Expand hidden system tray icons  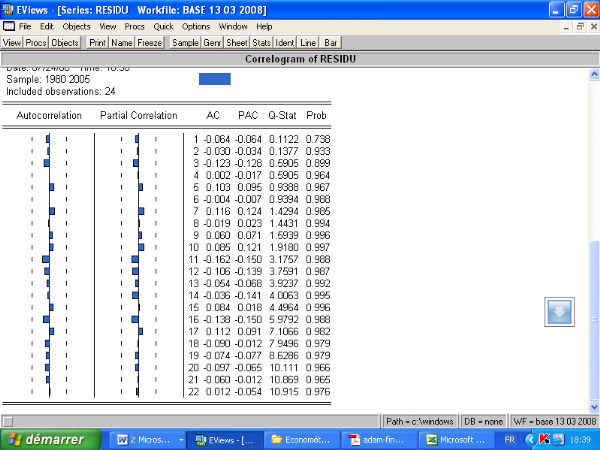coord(530,440)
